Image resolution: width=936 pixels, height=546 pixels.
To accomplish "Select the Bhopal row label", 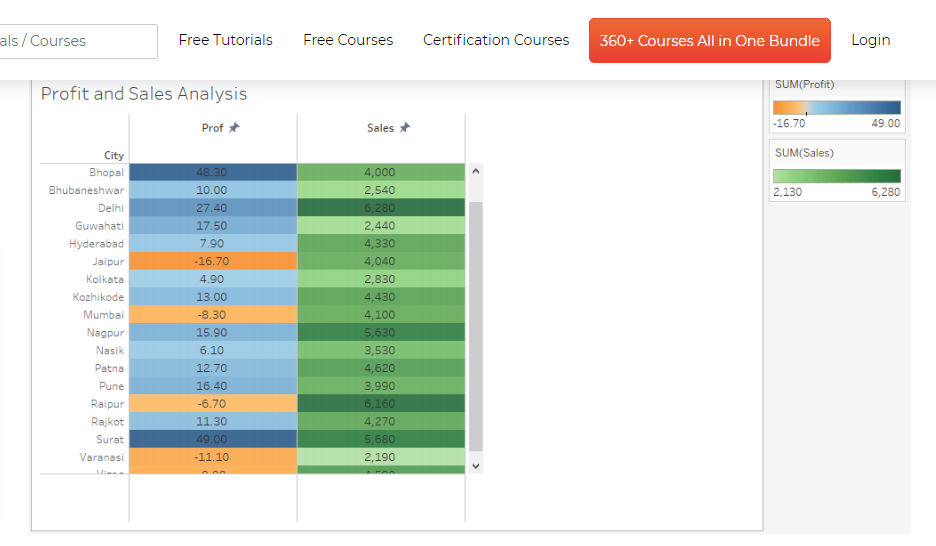I will click(106, 172).
